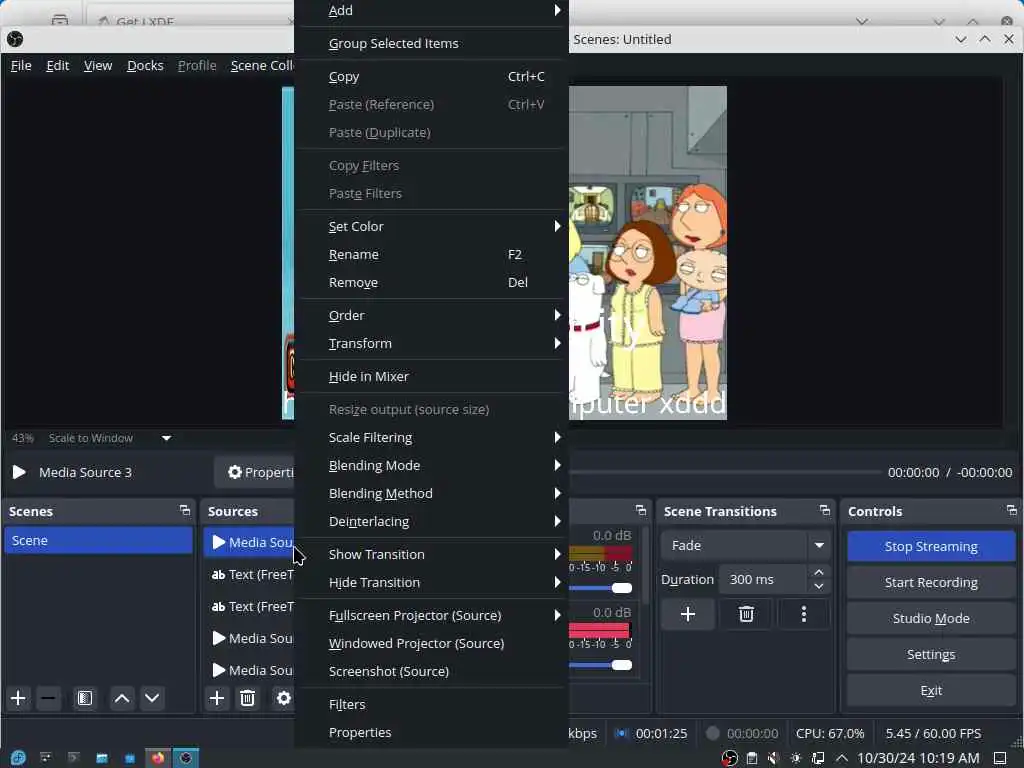Screen dimensions: 1024x768
Task: Choose Remove from context menu
Action: coord(431,282)
